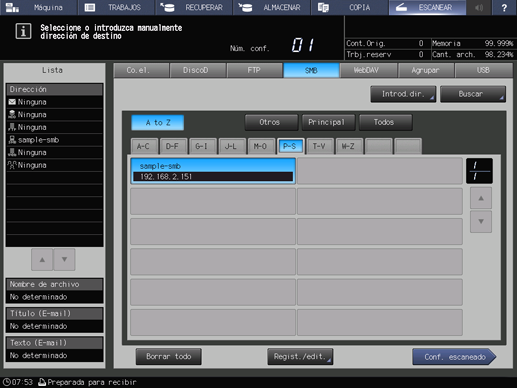This screenshot has width=517, height=388.
Task: Open the Introd.dir. manual entry popup
Action: tap(403, 94)
